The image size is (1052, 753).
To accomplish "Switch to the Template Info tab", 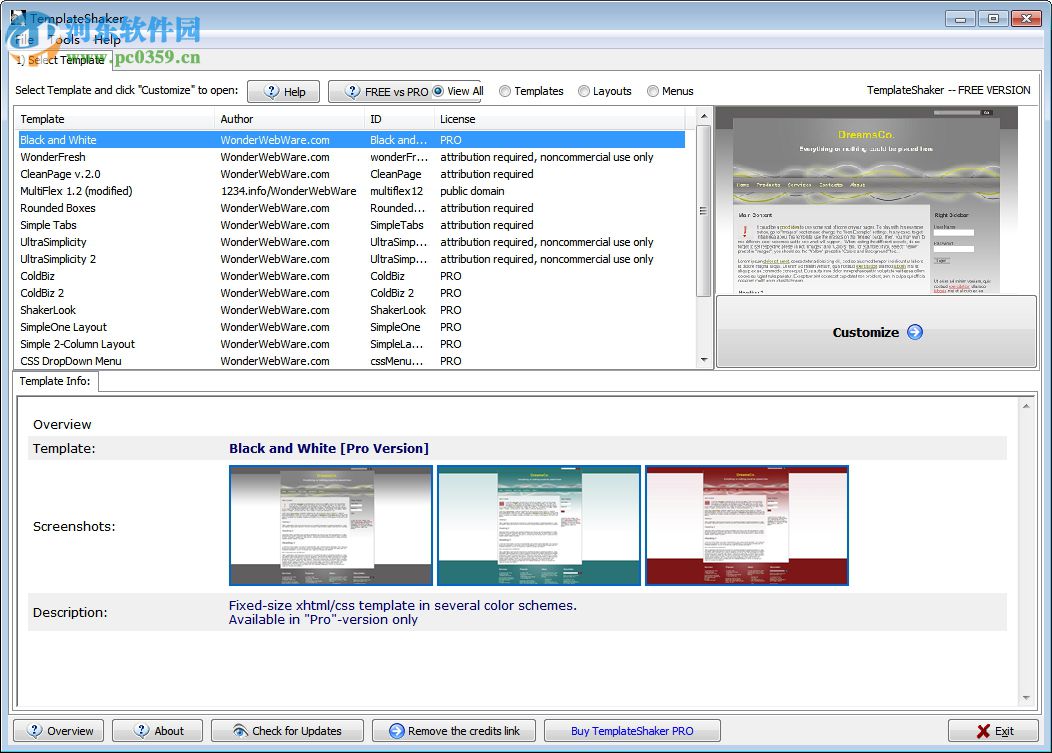I will coord(55,381).
